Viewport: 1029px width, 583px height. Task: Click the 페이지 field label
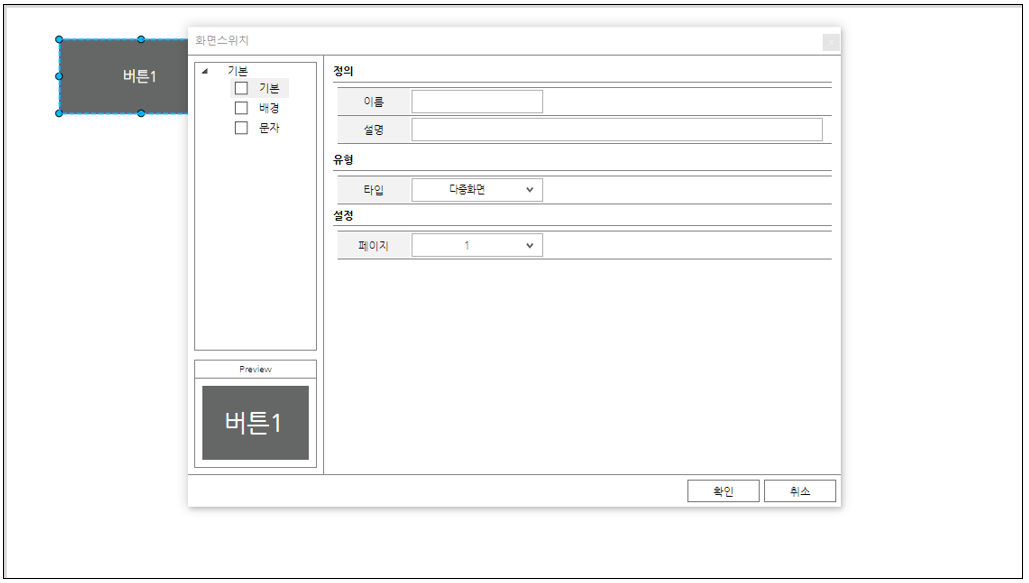373,246
